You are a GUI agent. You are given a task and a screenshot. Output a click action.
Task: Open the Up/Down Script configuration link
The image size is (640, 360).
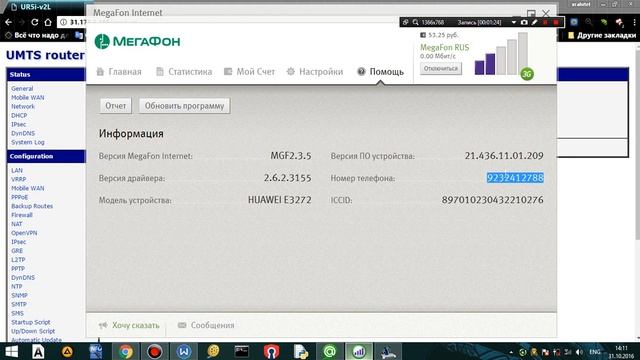coord(33,331)
